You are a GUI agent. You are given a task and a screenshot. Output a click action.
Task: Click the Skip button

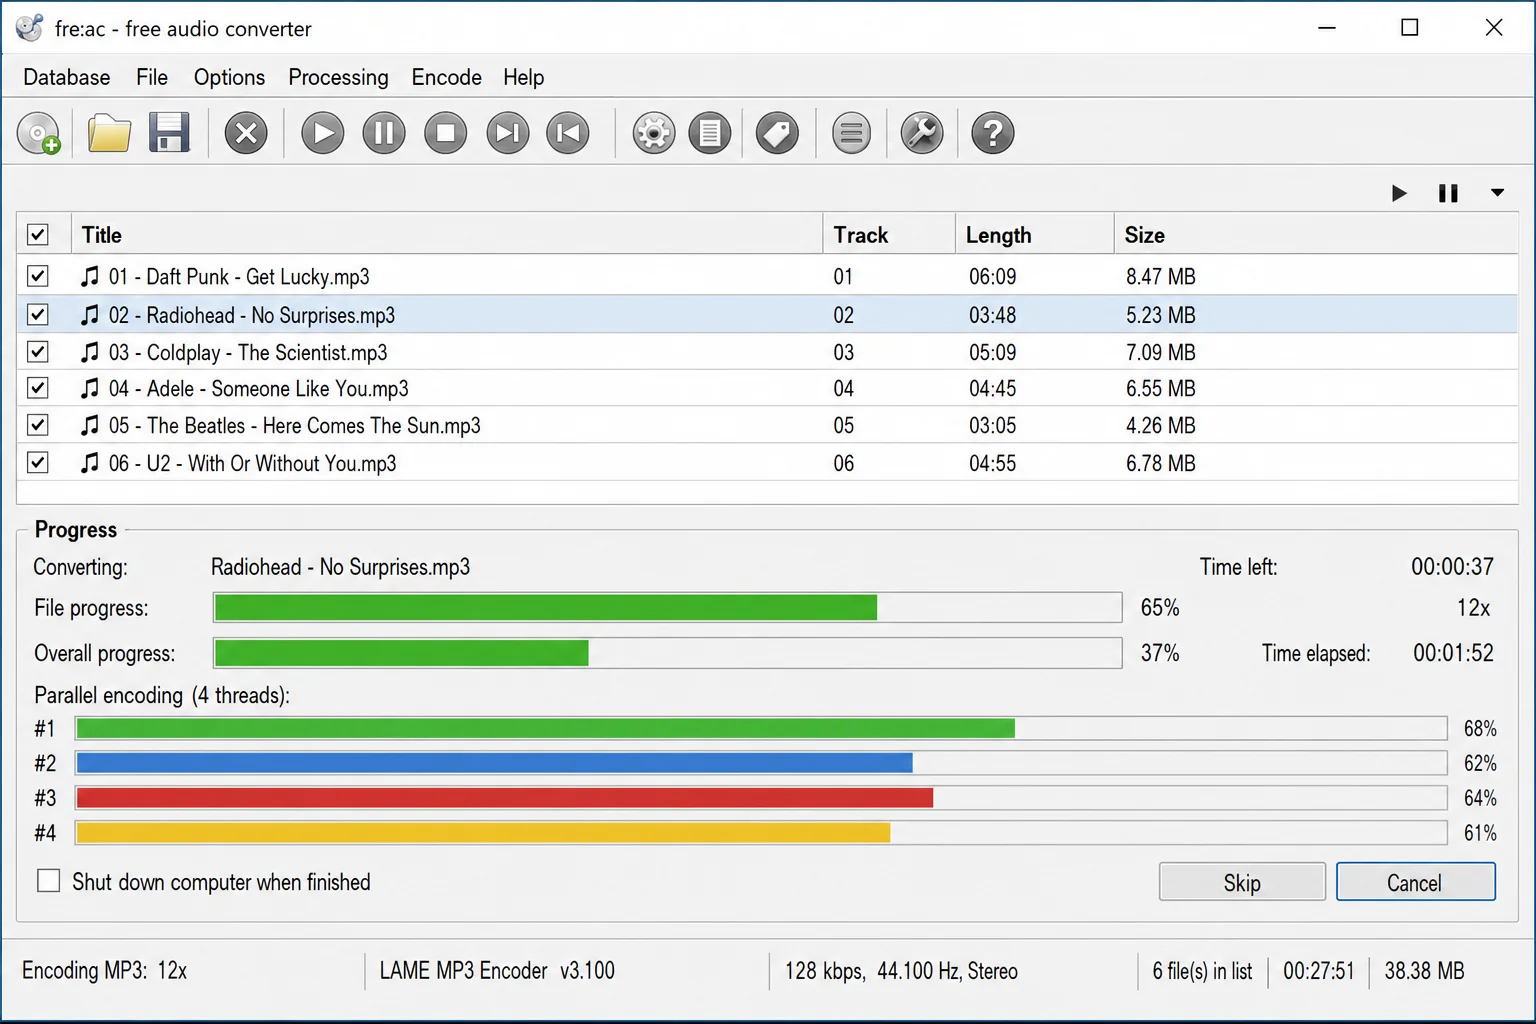pyautogui.click(x=1242, y=882)
